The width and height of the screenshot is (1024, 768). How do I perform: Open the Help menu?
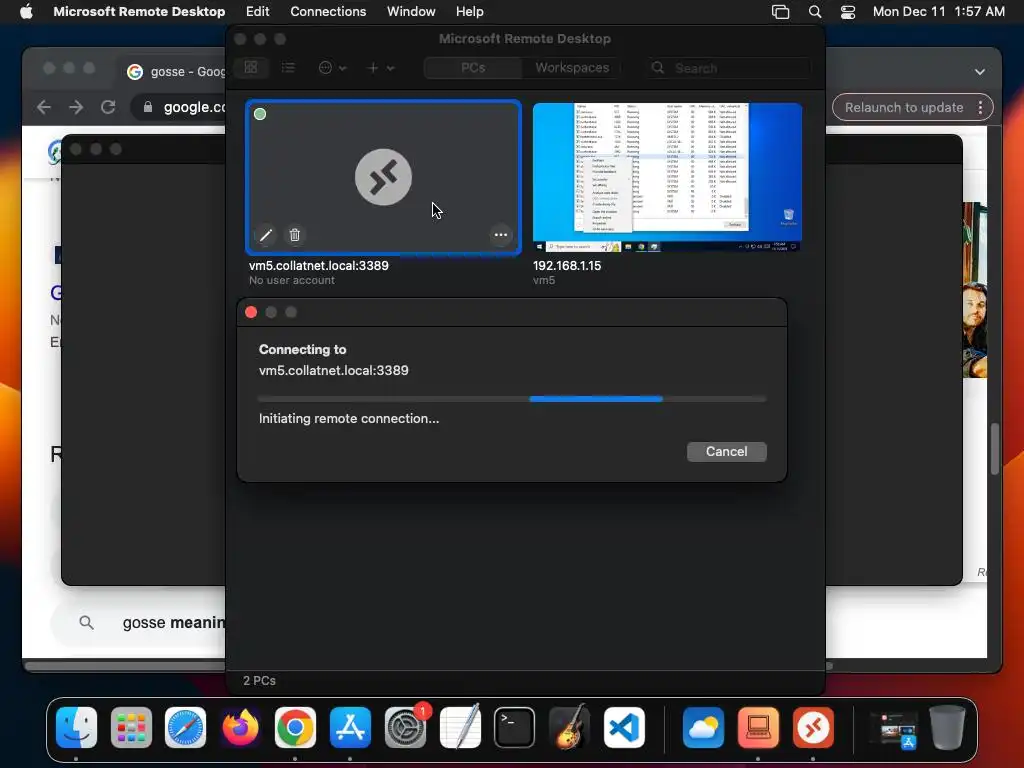coord(470,12)
